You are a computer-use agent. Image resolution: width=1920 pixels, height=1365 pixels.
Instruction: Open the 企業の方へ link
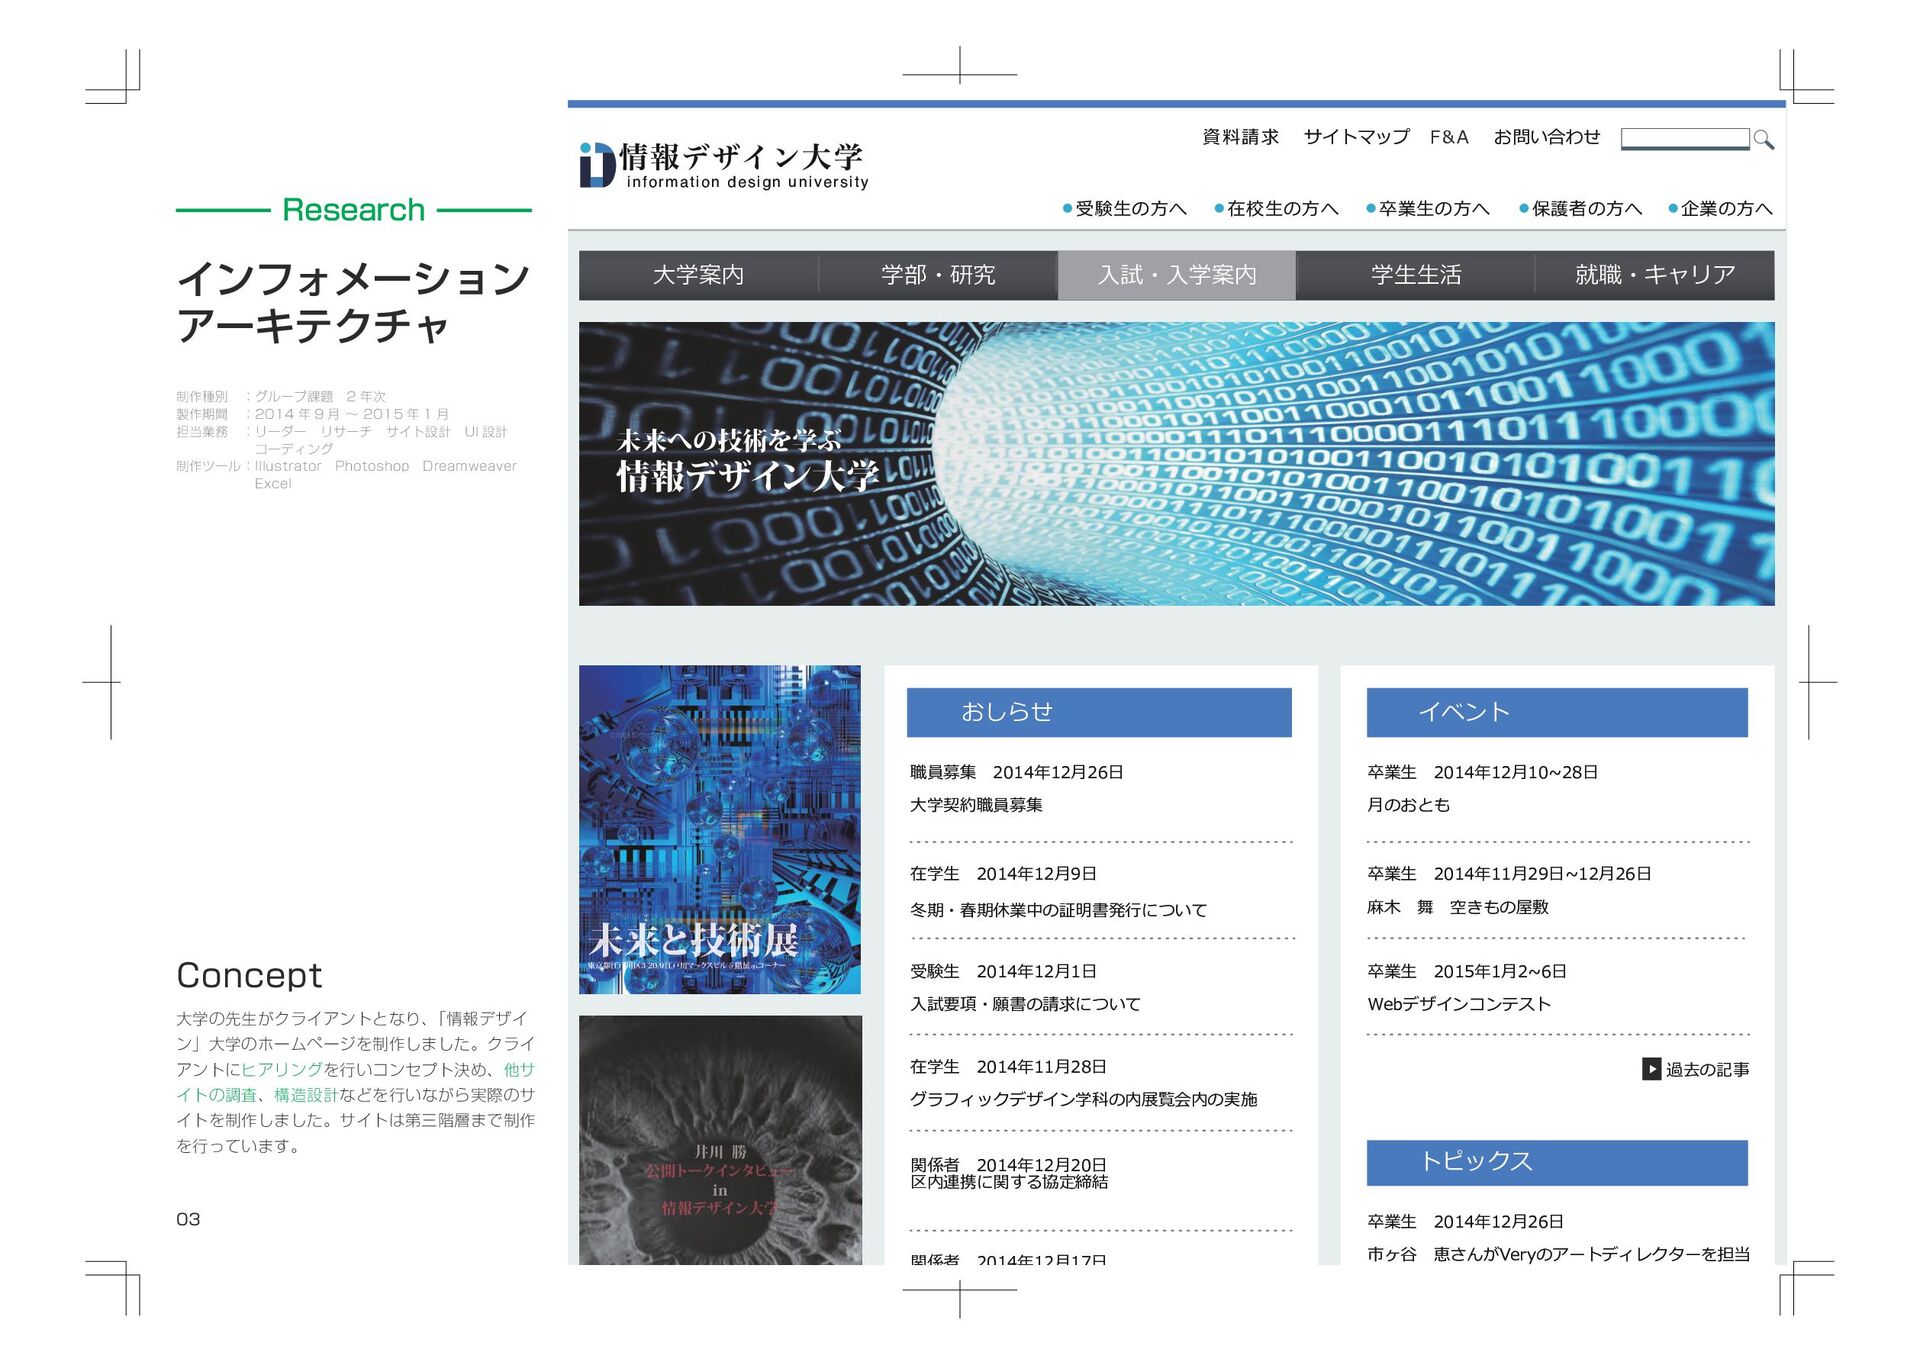(x=1725, y=208)
